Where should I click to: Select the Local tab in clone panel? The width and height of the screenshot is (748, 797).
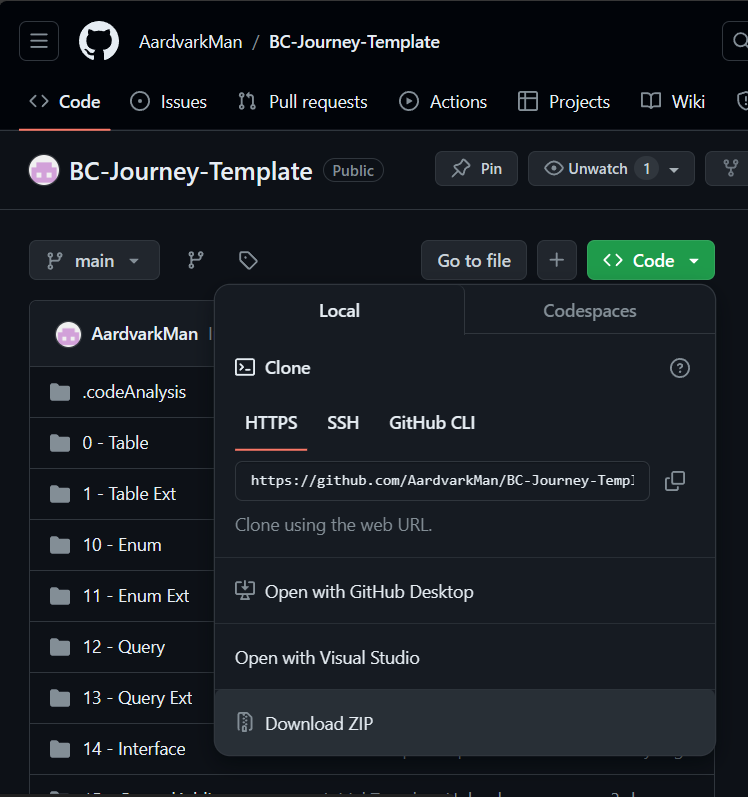tap(339, 311)
